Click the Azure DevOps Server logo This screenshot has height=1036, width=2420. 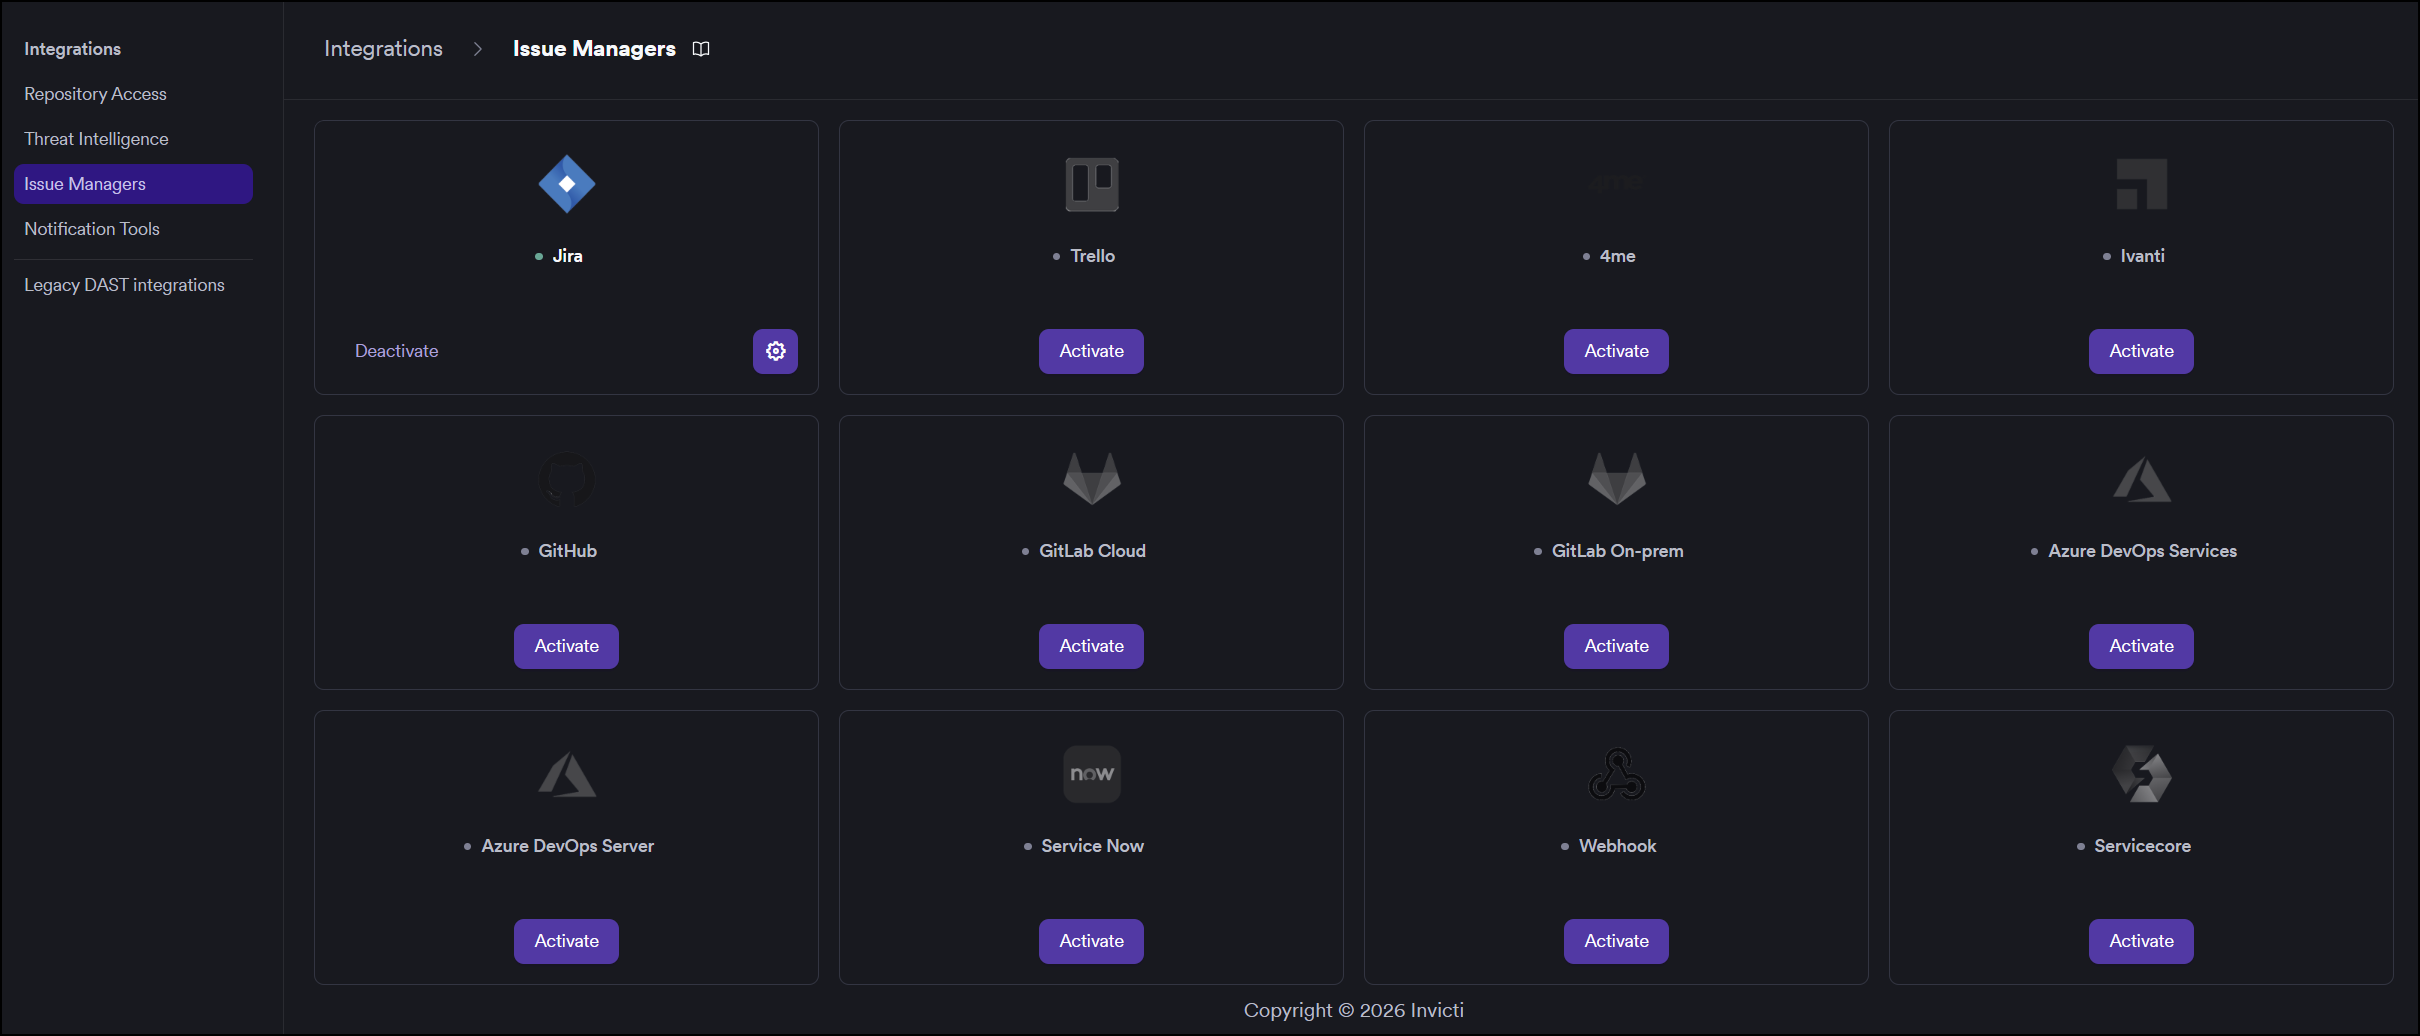tap(567, 774)
